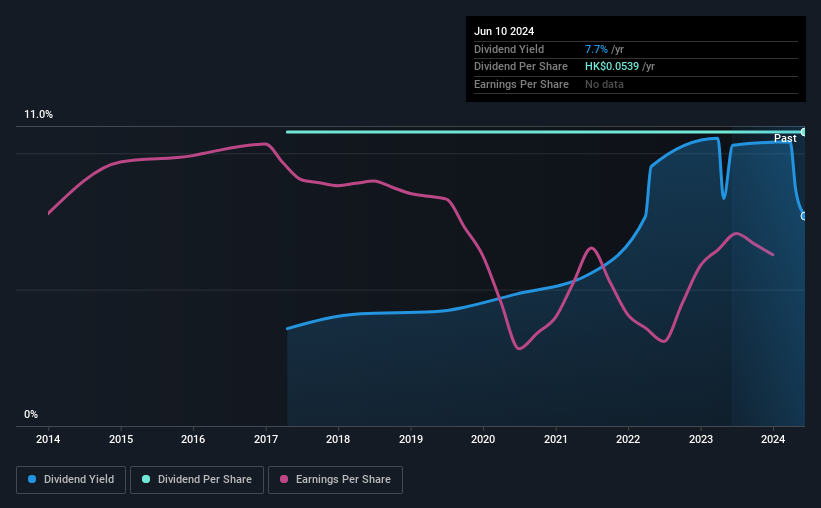Select the 2014 x-axis label

click(48, 439)
